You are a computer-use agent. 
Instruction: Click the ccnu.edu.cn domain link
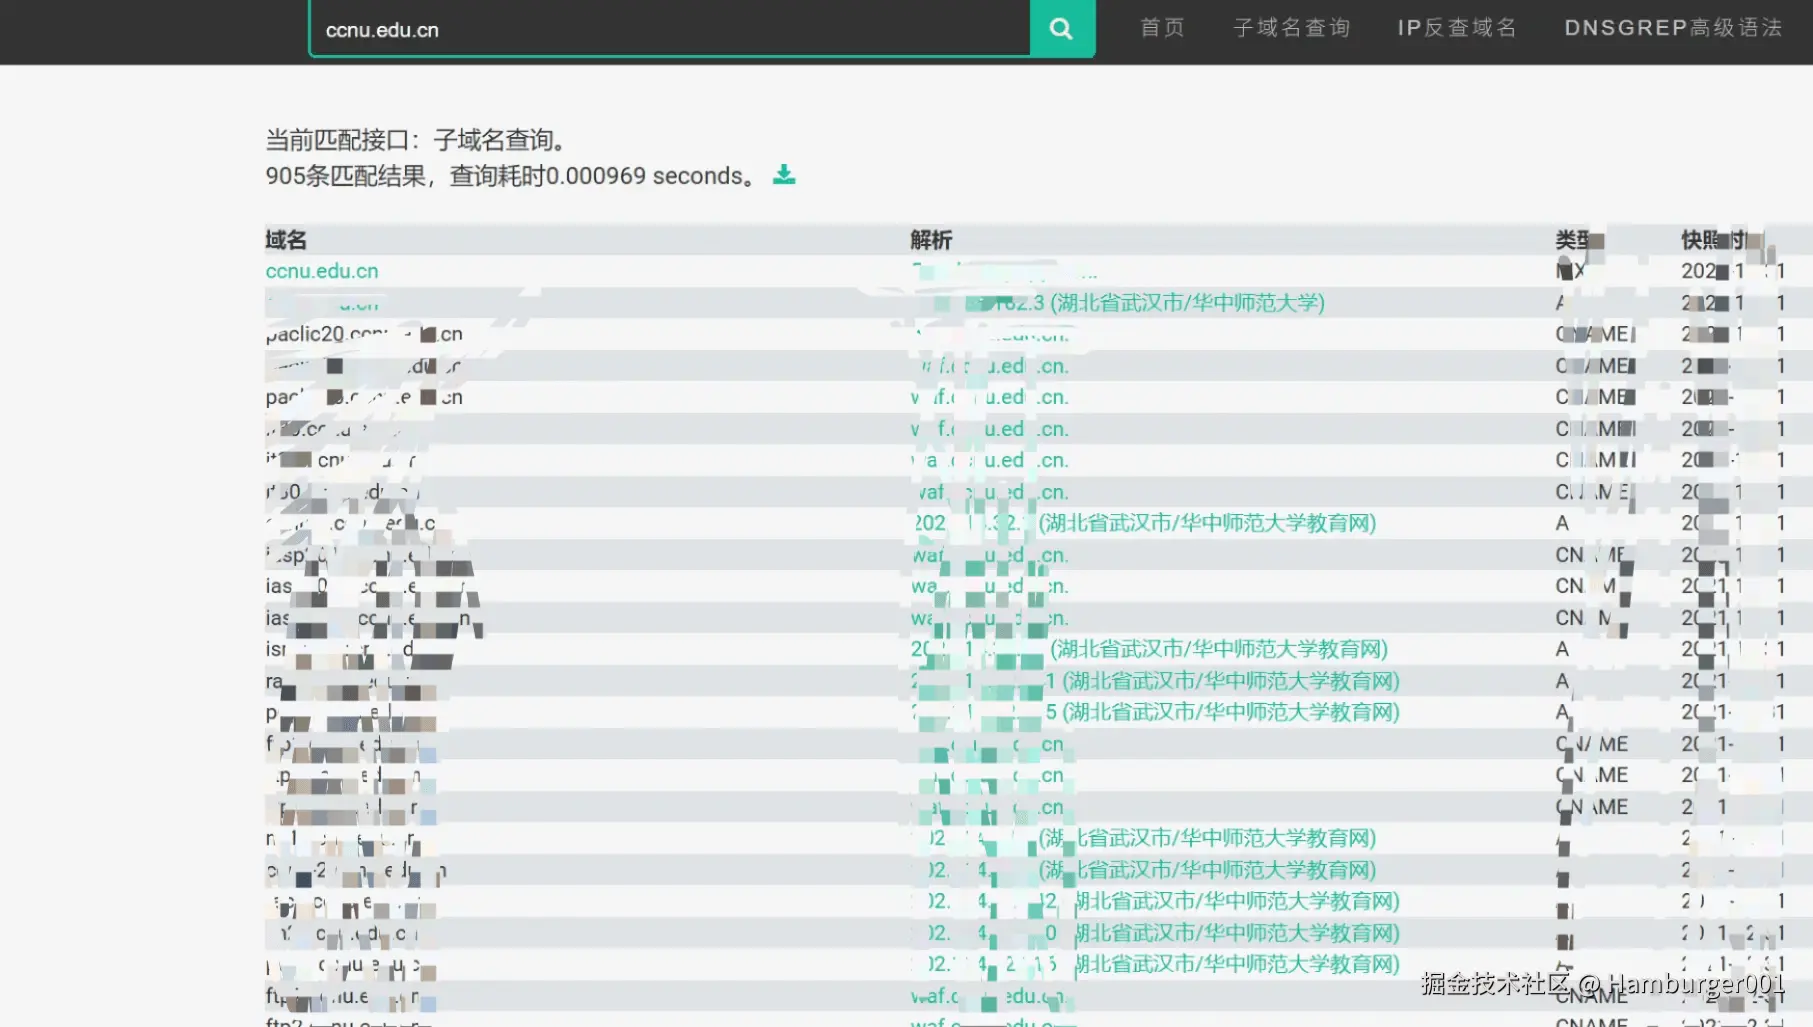click(320, 270)
